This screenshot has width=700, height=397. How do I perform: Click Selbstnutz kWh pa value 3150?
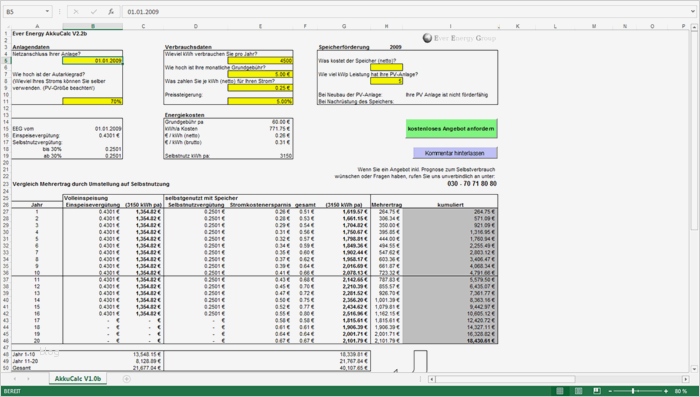click(286, 156)
